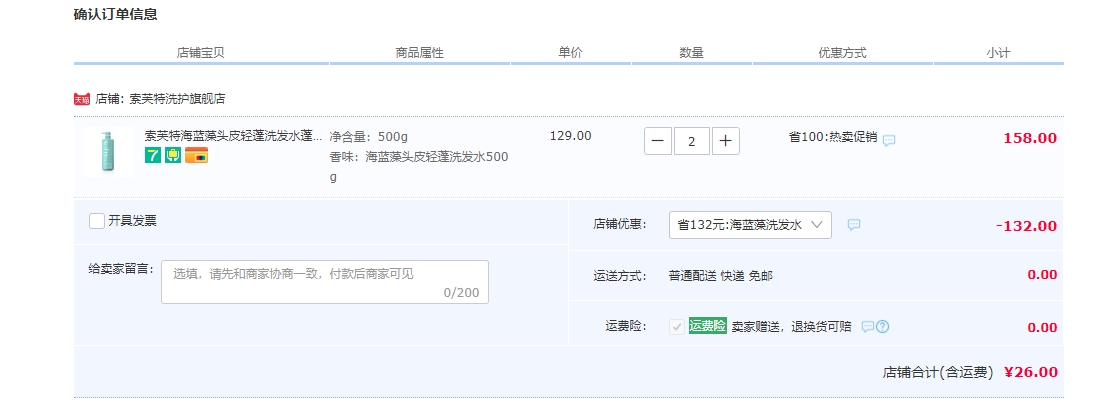Image resolution: width=1101 pixels, height=412 pixels.
Task: Click the 卖家赠送，退换货可赔 text
Action: pos(791,326)
